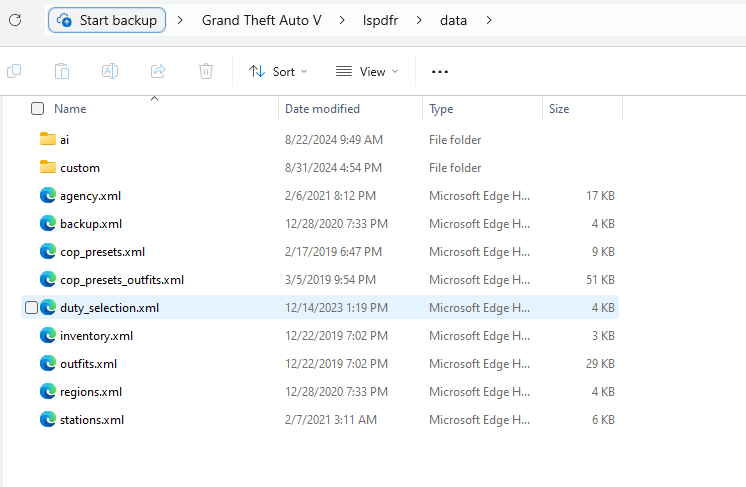Expand the chevron after 'data' breadcrumb
Screen dimensions: 746x487
[489, 20]
